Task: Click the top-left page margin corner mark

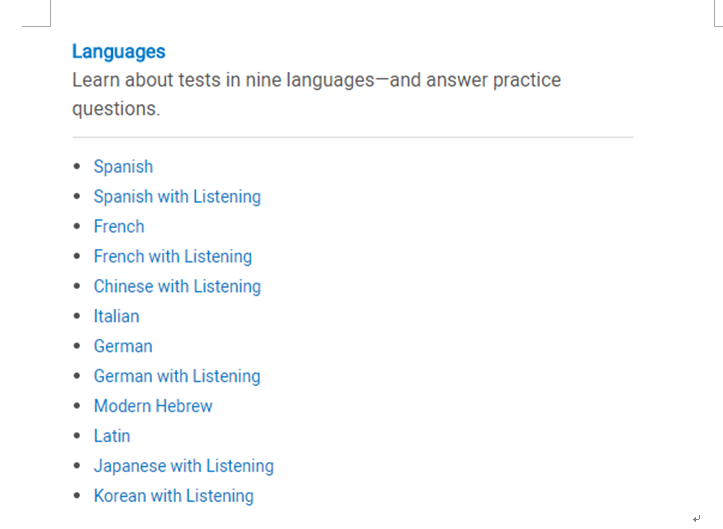Action: pos(36,14)
